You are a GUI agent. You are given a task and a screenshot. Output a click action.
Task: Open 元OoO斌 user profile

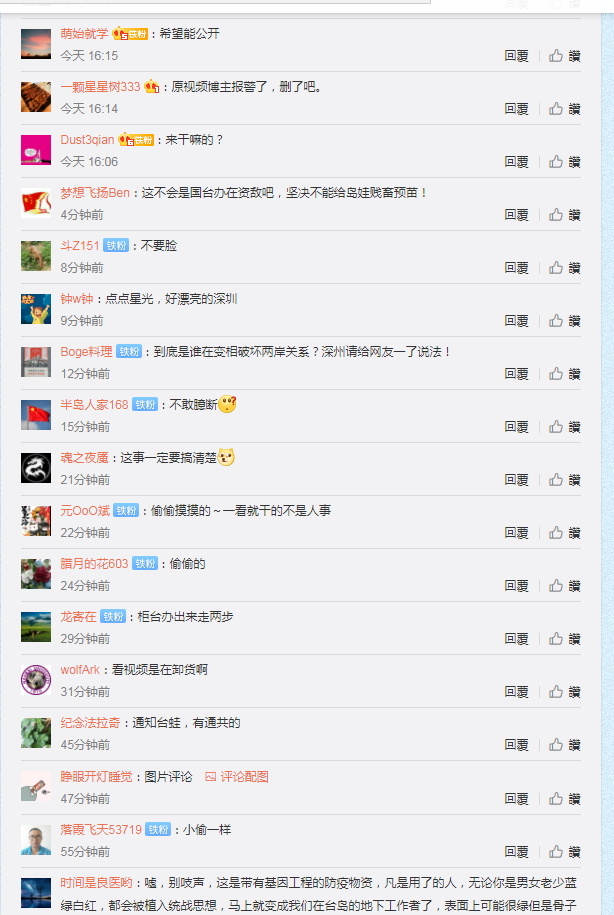pos(85,511)
